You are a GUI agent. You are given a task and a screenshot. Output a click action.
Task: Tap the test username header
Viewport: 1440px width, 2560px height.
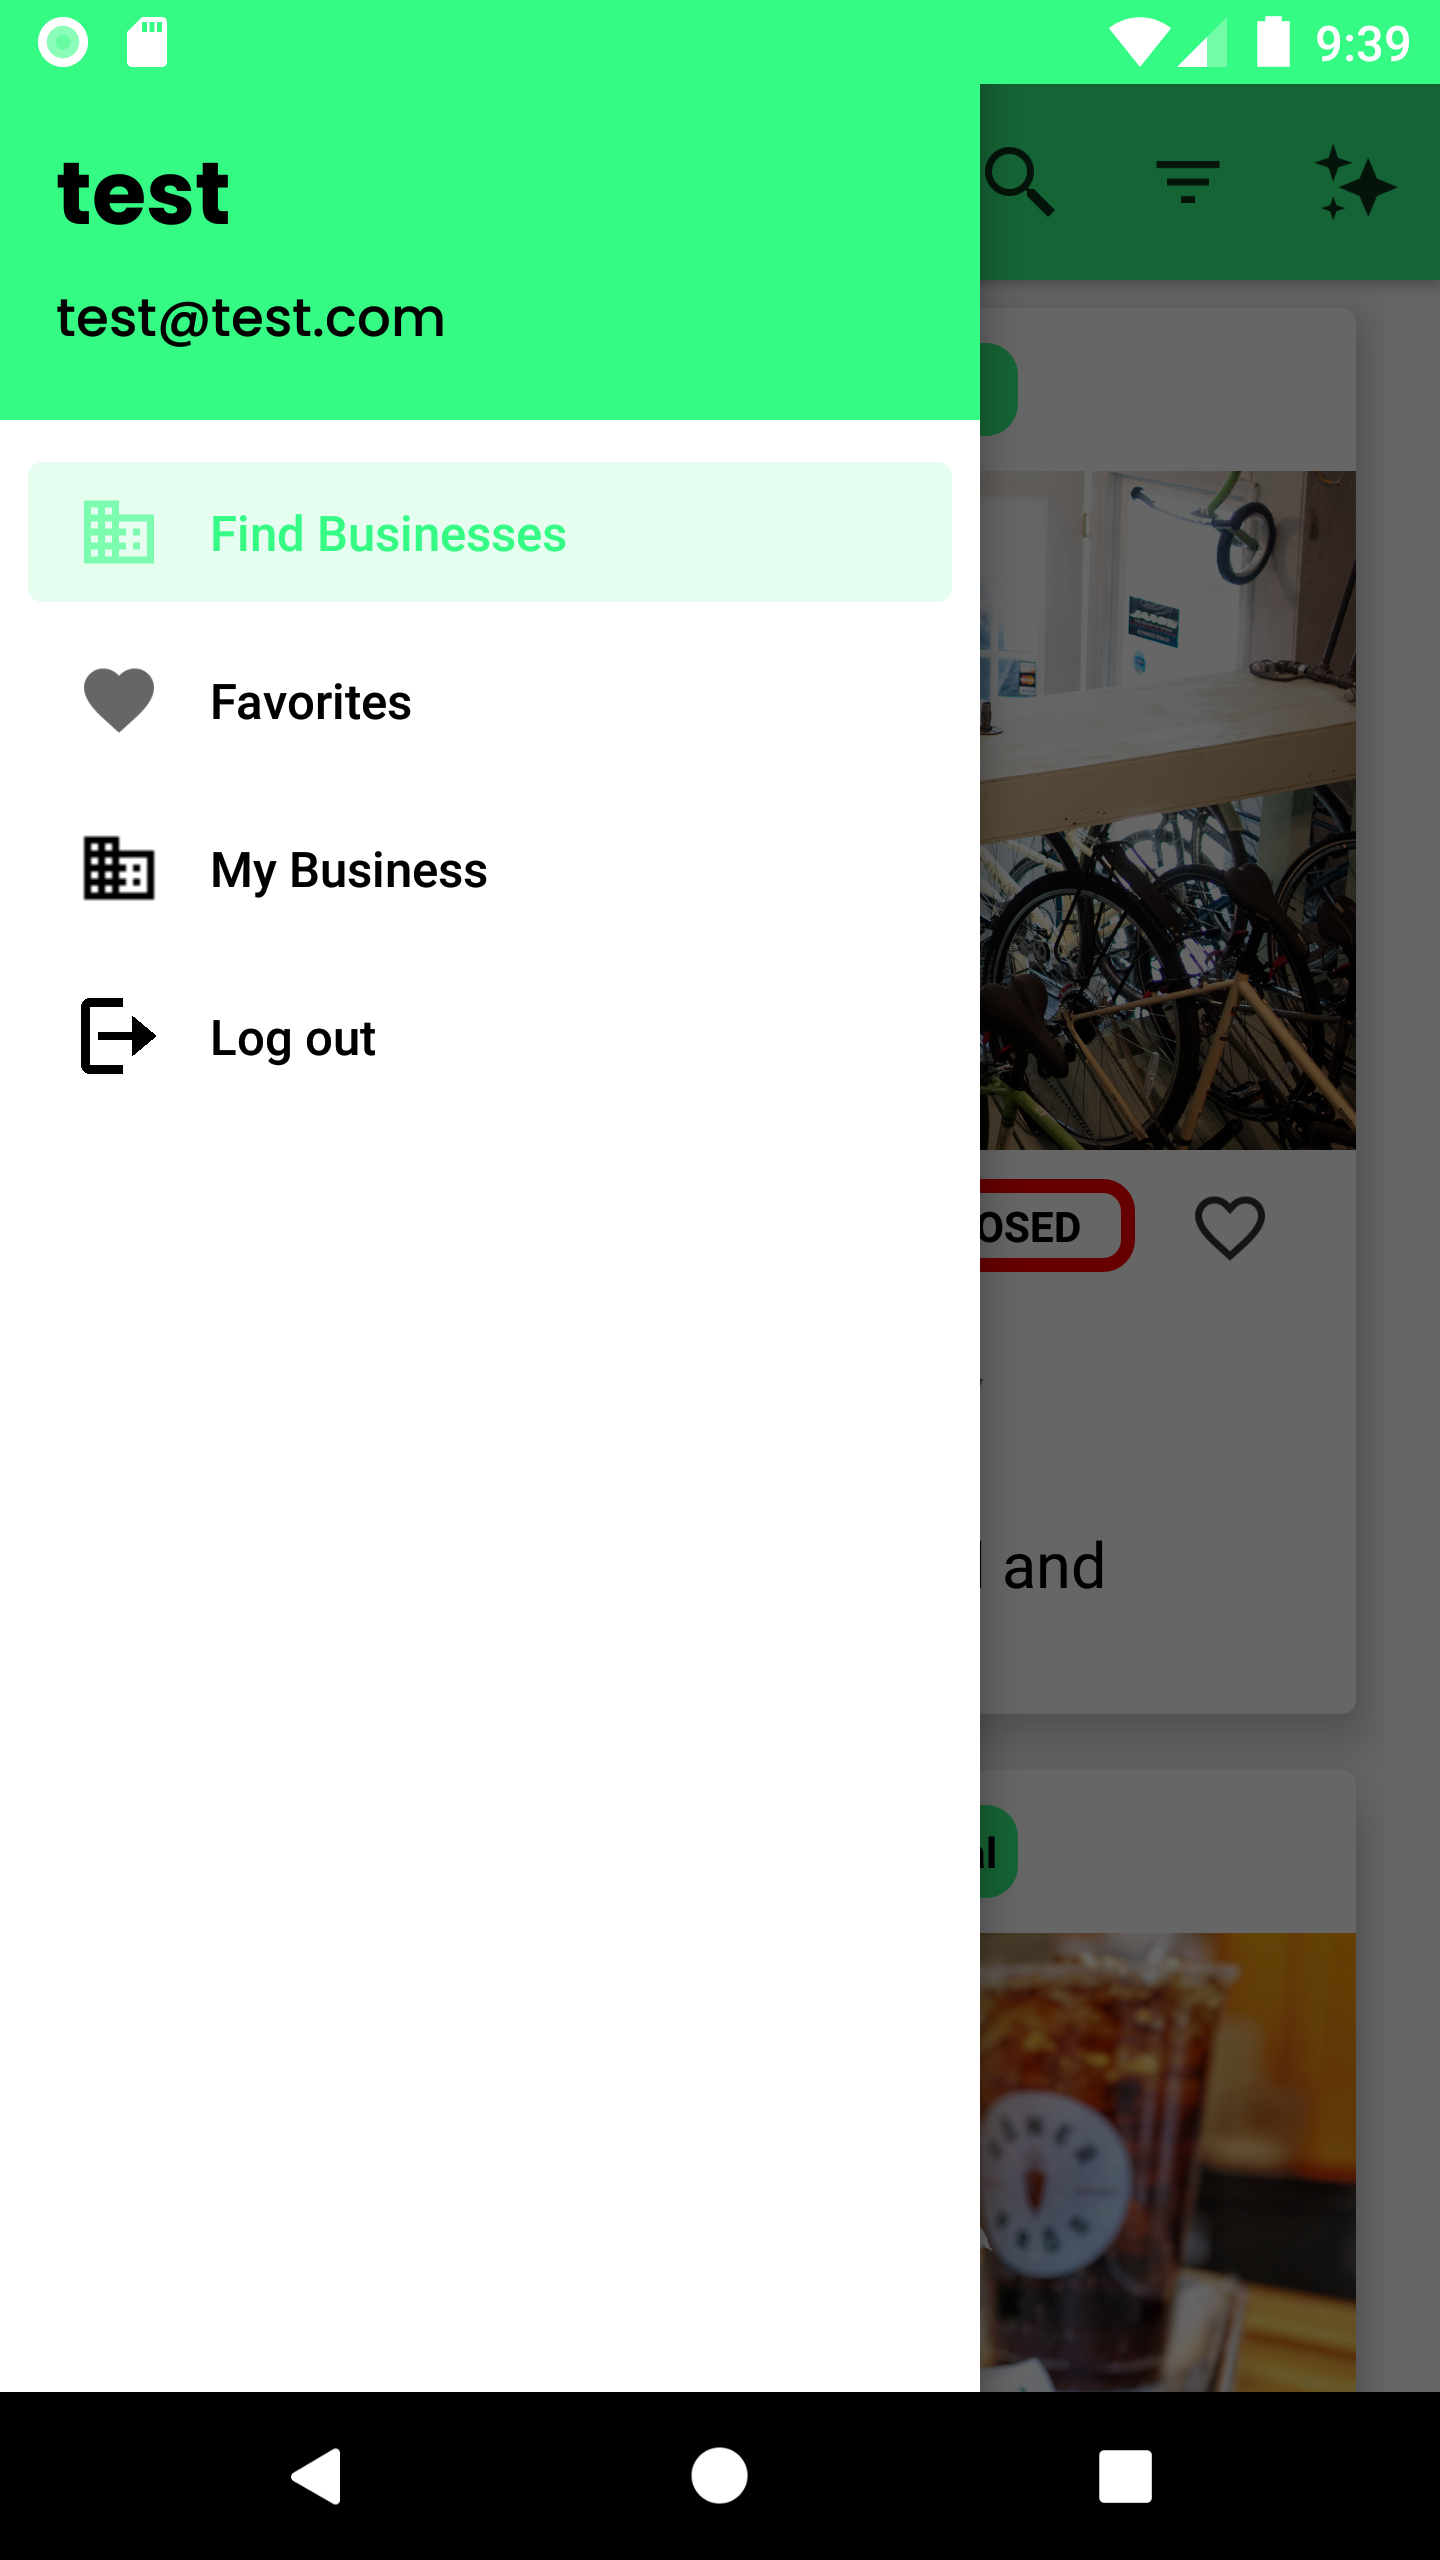143,194
